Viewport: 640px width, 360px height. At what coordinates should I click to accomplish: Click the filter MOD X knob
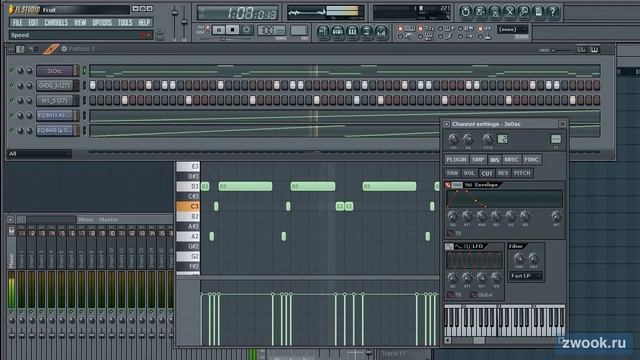pos(519,258)
